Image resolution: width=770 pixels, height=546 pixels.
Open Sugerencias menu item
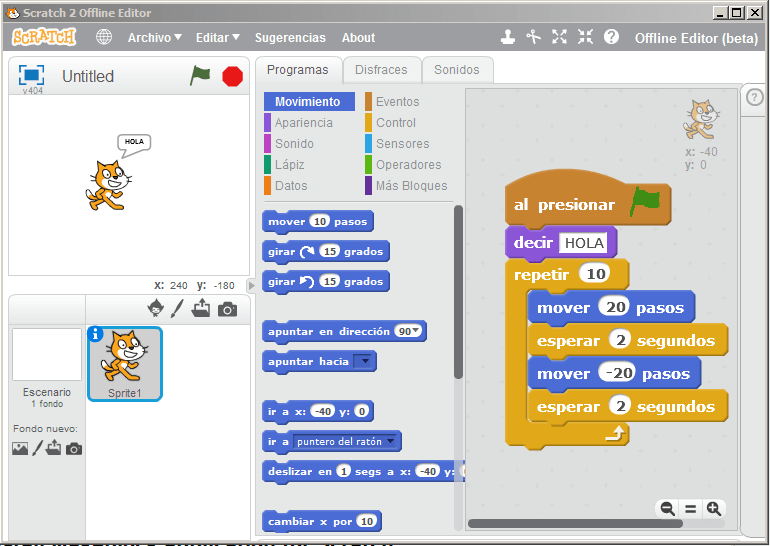290,38
